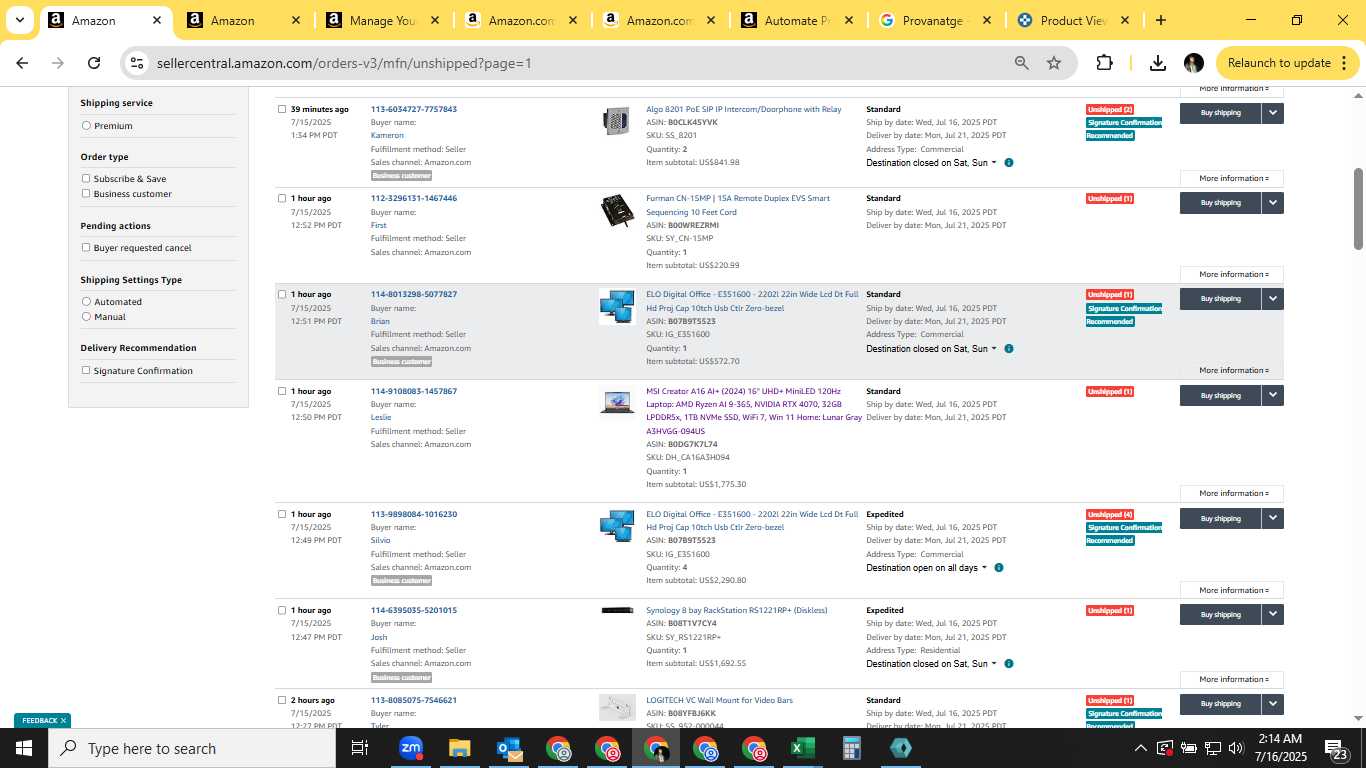Open the Zoom app on the taskbar
1366x768 pixels.
click(410, 748)
